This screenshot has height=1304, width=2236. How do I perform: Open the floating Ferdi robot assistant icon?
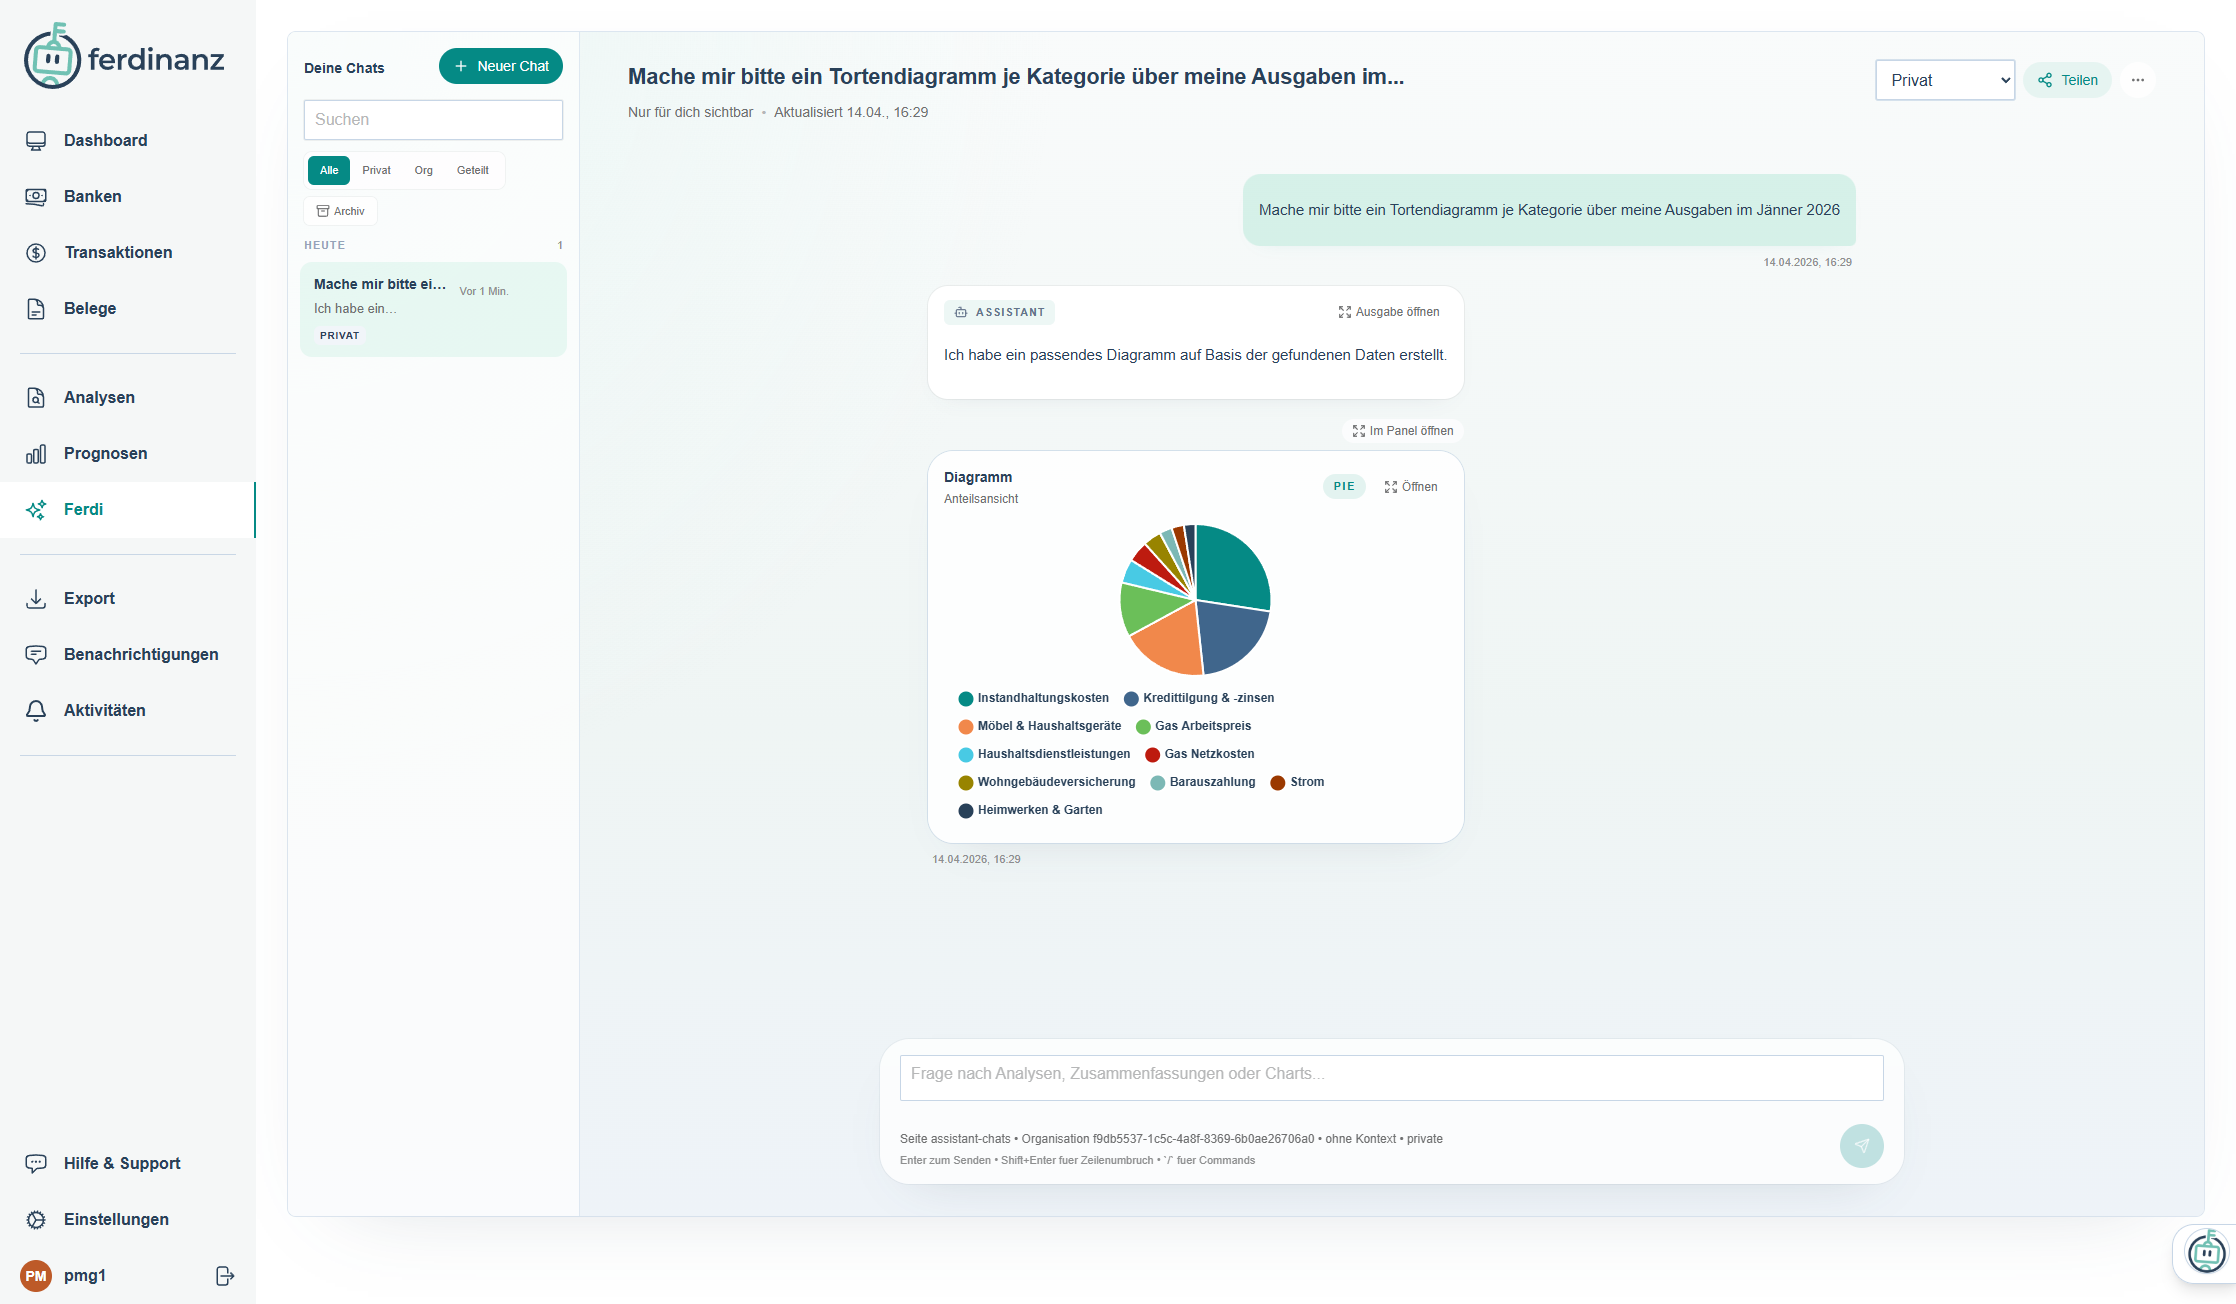click(x=2205, y=1252)
